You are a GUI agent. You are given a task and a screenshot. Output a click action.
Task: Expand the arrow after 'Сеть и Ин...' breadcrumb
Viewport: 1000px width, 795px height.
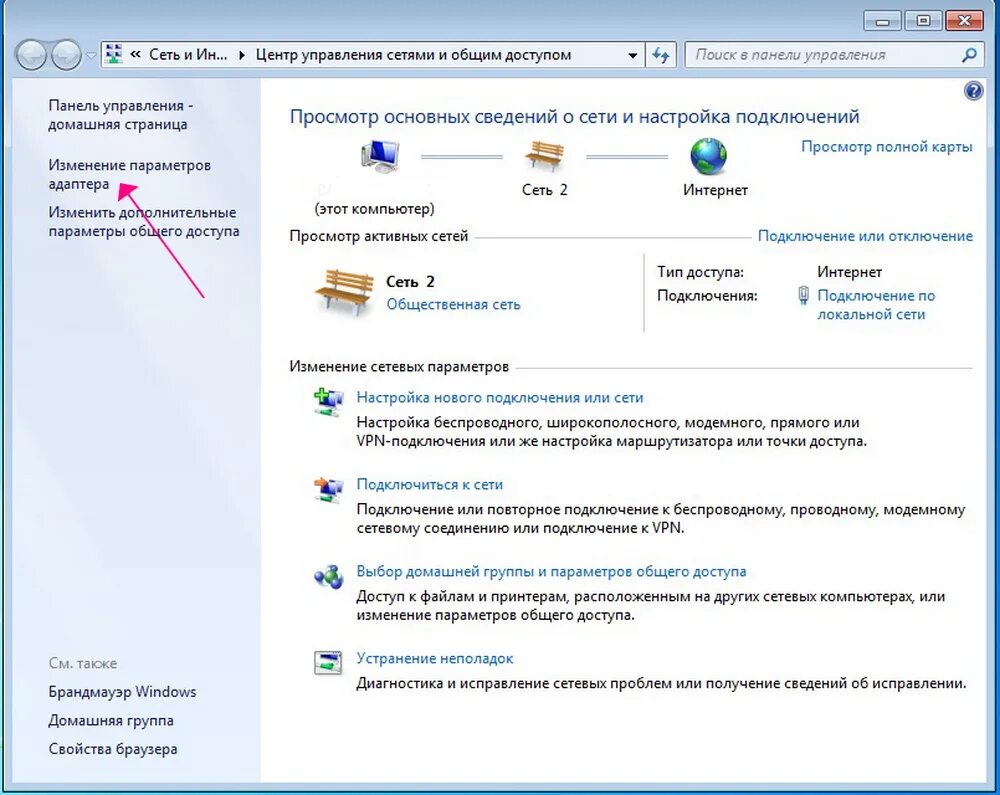click(242, 55)
